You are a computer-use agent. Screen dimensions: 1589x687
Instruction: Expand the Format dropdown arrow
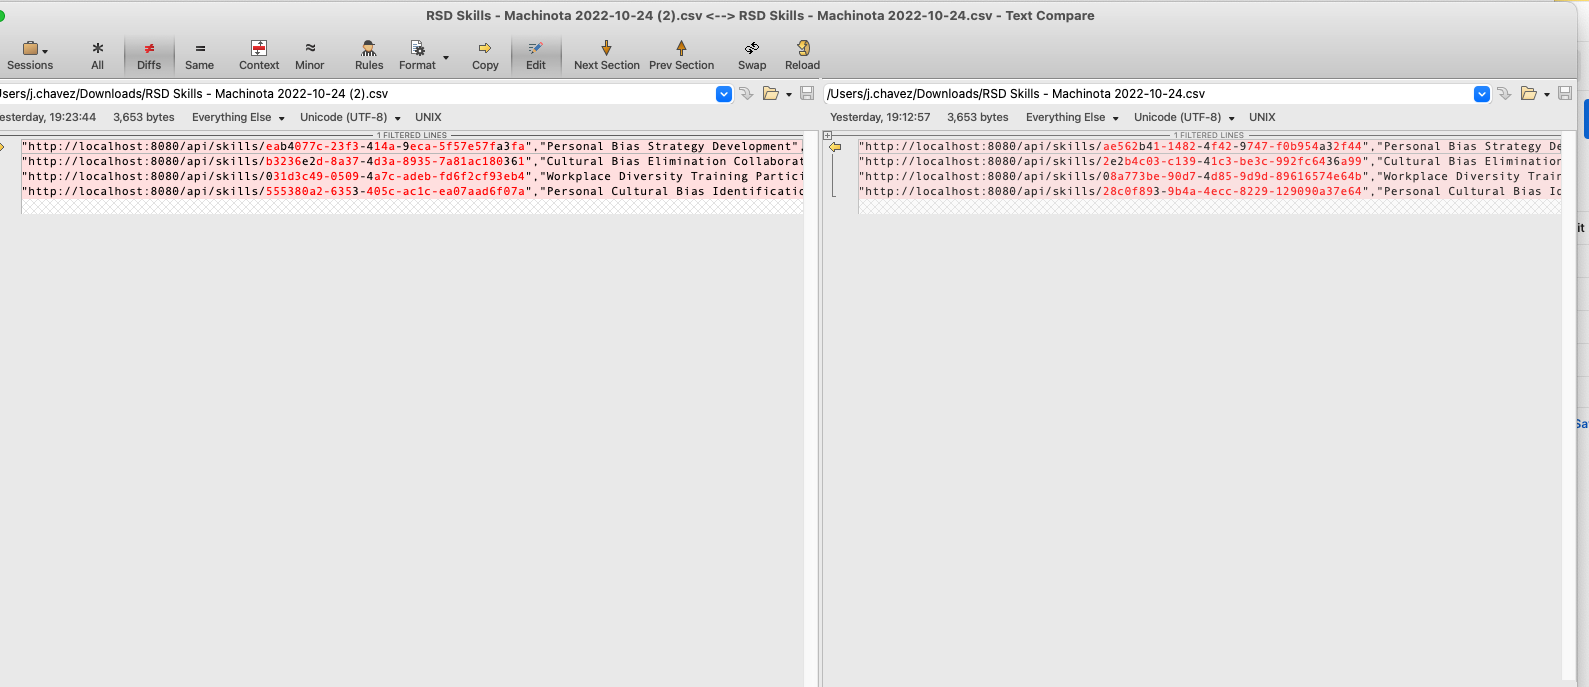pos(446,57)
